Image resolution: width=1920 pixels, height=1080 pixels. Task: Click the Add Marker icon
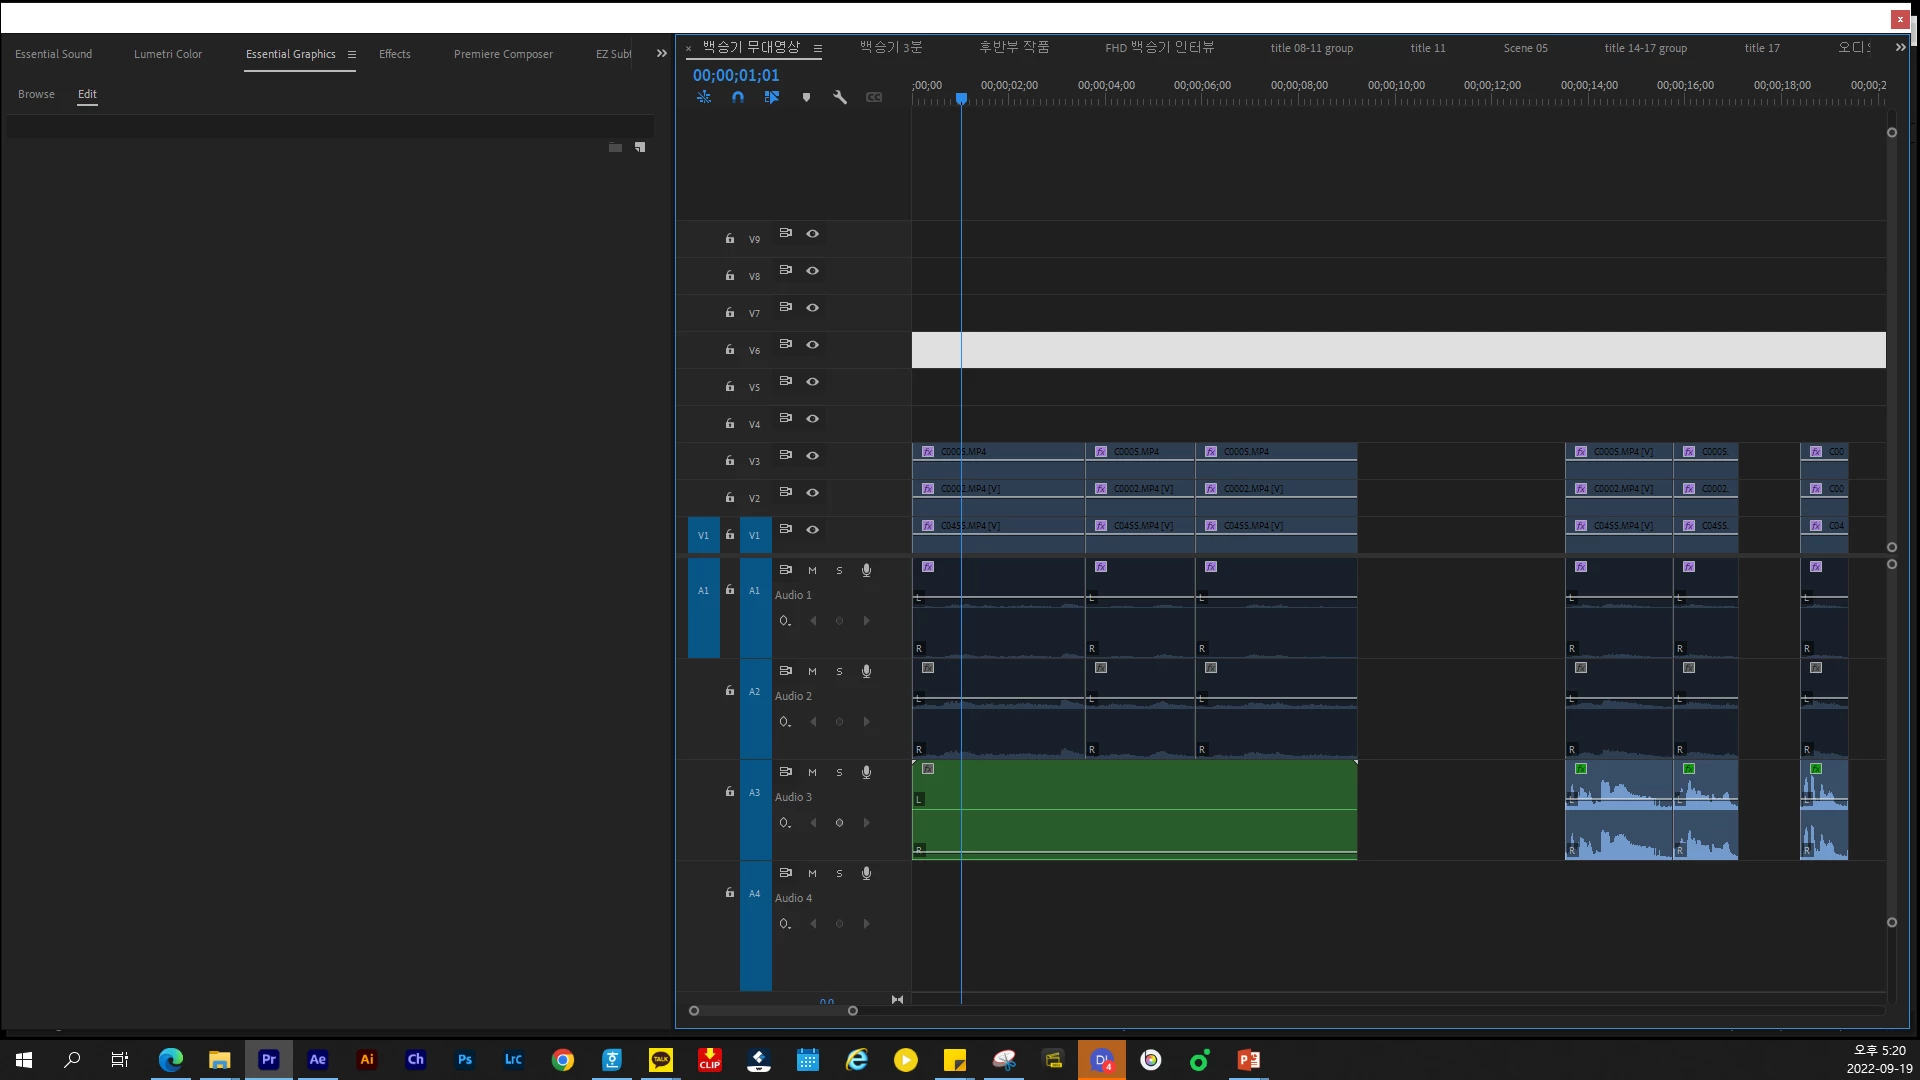tap(806, 97)
